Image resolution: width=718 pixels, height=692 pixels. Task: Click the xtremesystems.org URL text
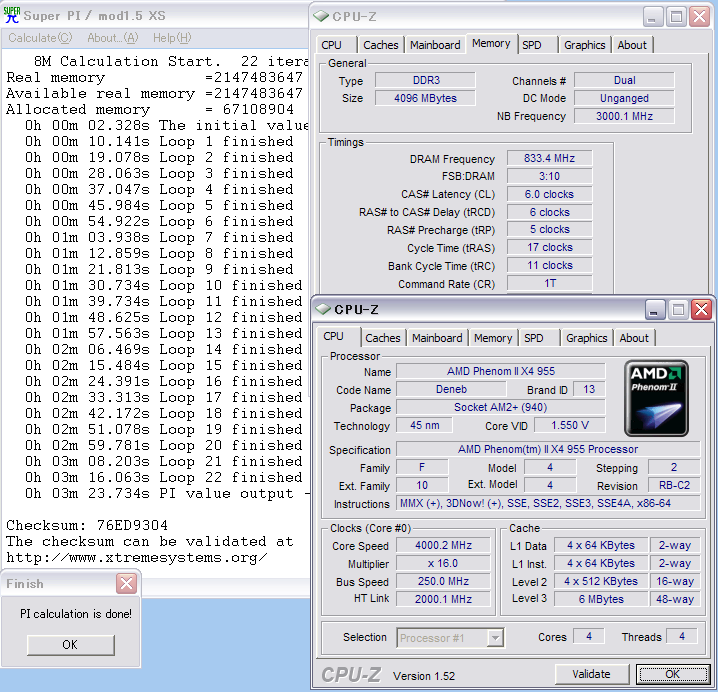coord(136,557)
